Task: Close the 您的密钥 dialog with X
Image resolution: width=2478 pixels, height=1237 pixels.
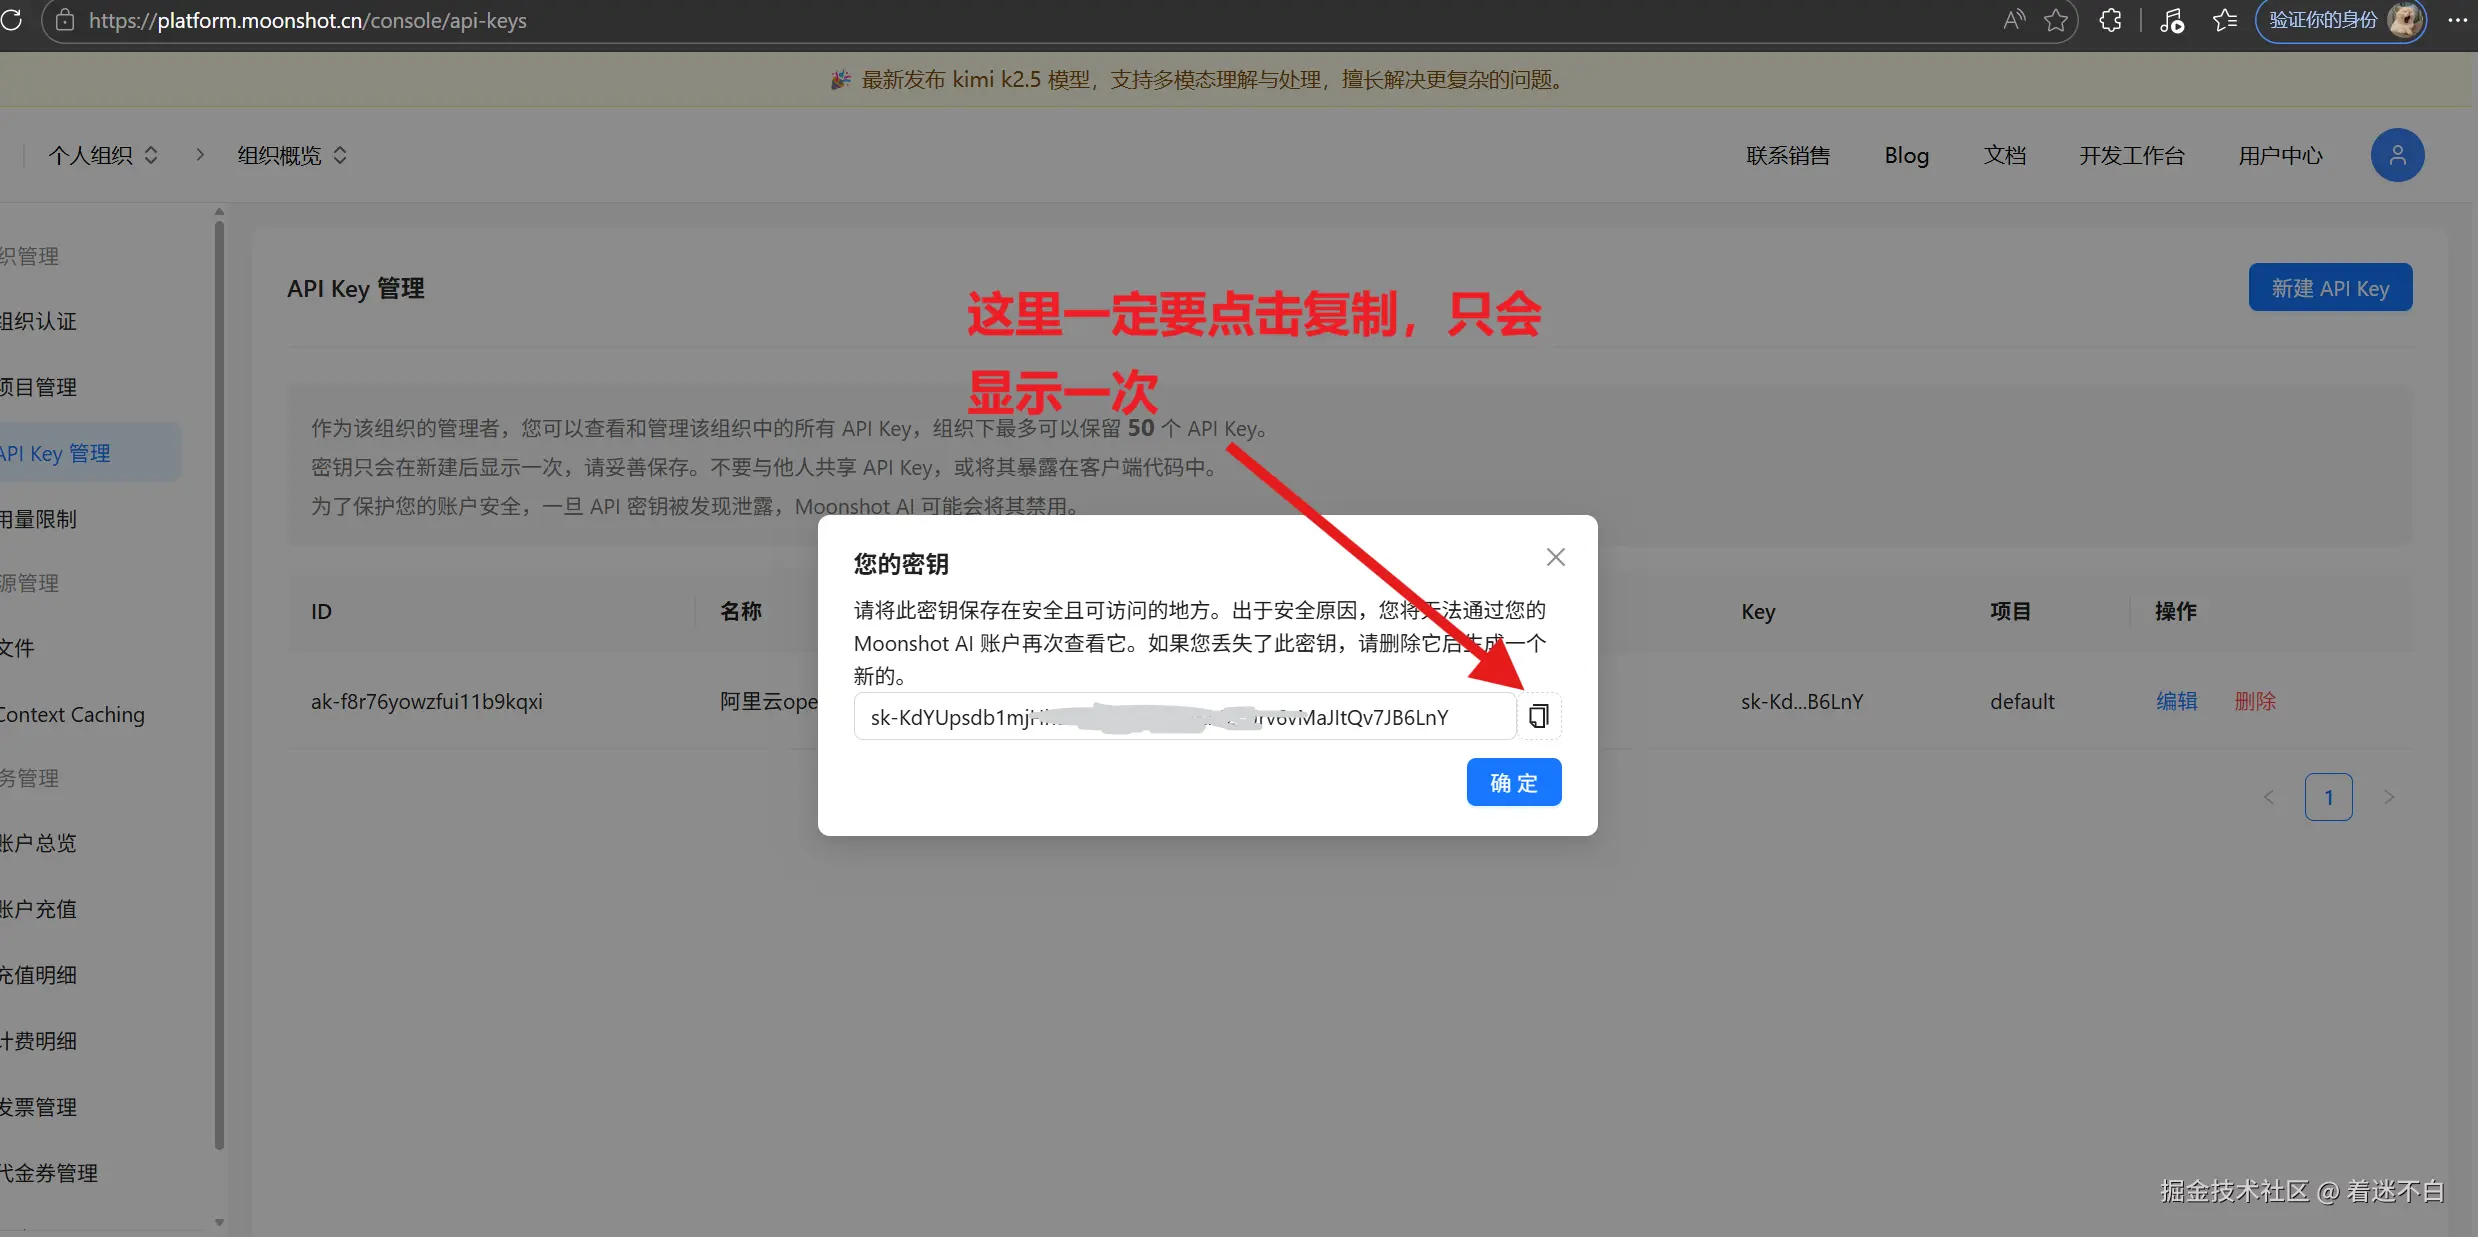Action: pyautogui.click(x=1555, y=557)
